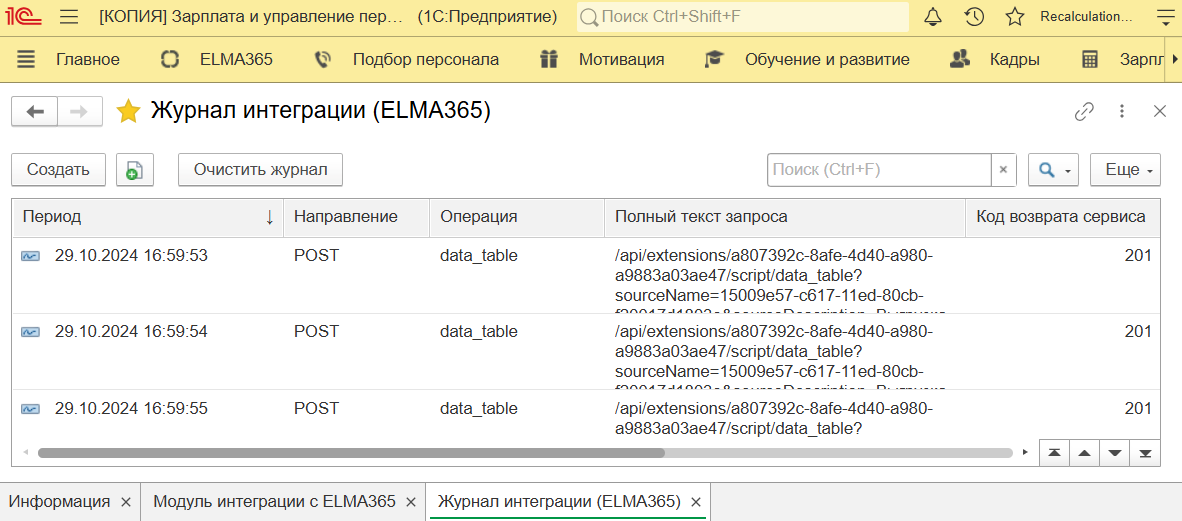The image size is (1182, 521).
Task: Click horizontal scrollbar left arrow
Action: click(25, 453)
